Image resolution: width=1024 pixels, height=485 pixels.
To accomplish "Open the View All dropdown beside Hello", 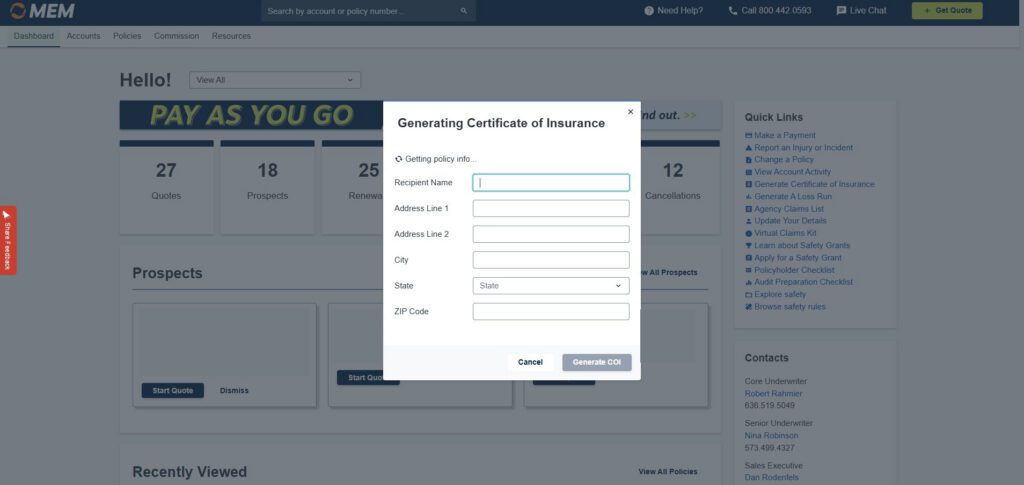I will (275, 80).
